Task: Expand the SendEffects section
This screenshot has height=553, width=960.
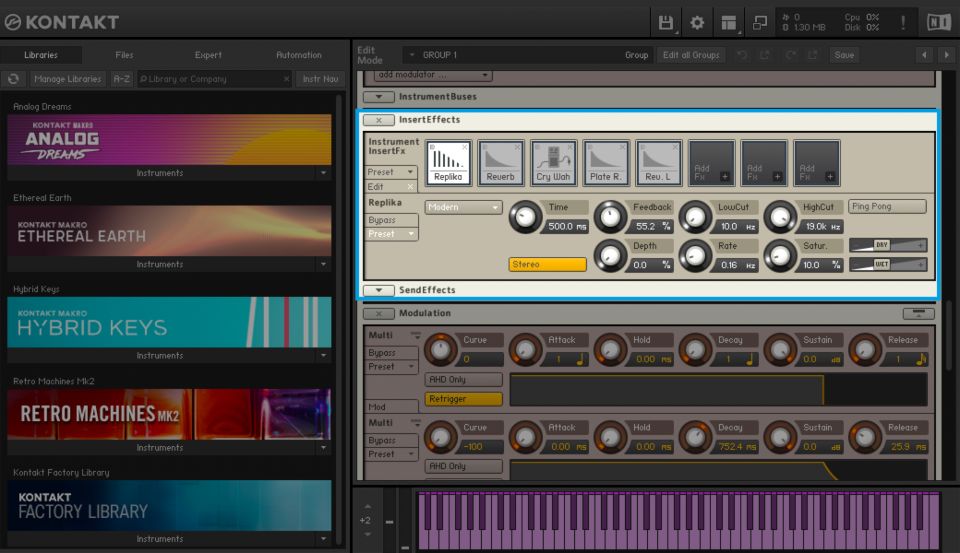Action: pos(378,290)
